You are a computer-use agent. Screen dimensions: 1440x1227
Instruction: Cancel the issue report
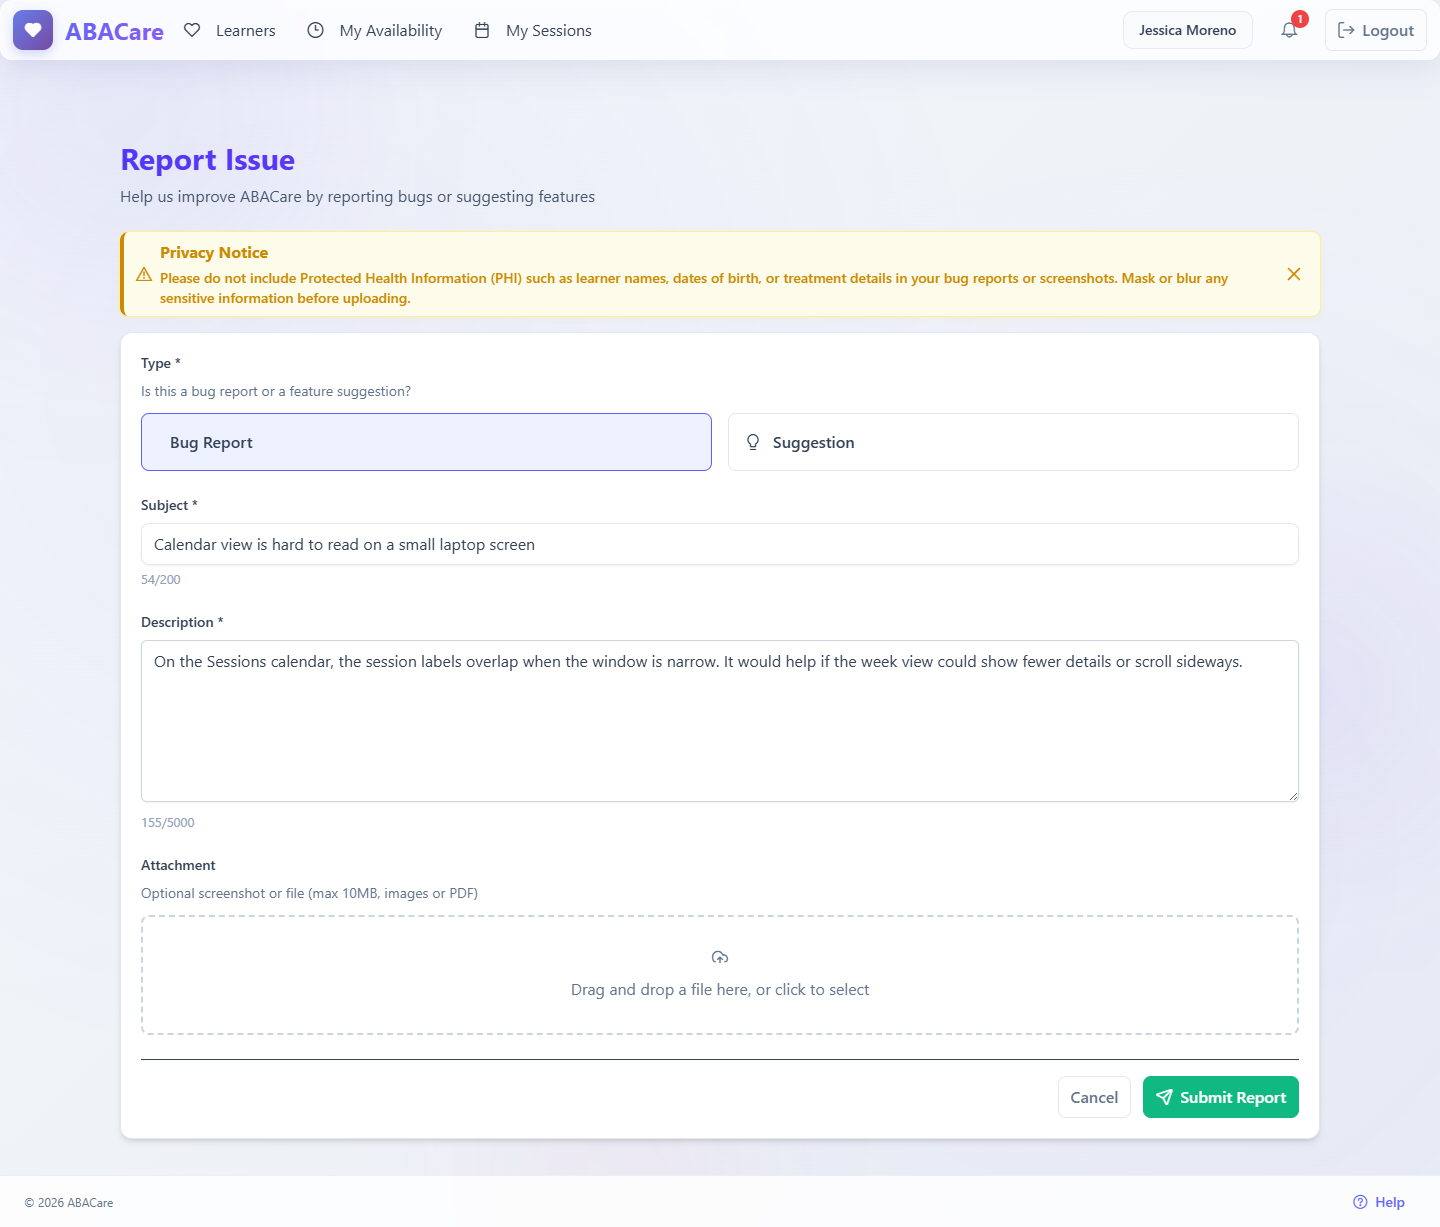pos(1094,1097)
